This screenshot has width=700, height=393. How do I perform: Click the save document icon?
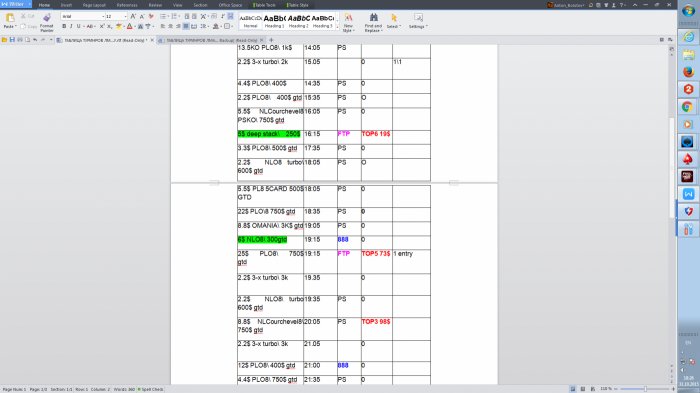pyautogui.click(x=12, y=40)
